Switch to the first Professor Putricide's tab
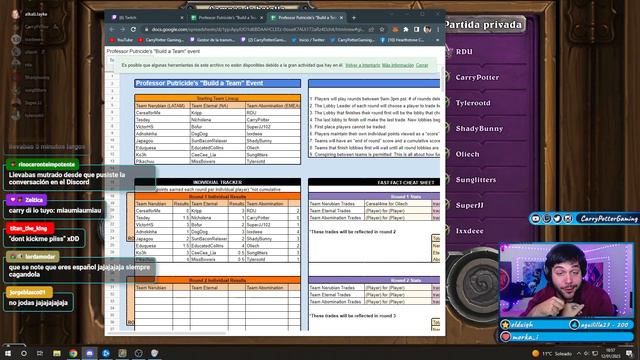Viewport: 640px width, 360px height. [227, 18]
